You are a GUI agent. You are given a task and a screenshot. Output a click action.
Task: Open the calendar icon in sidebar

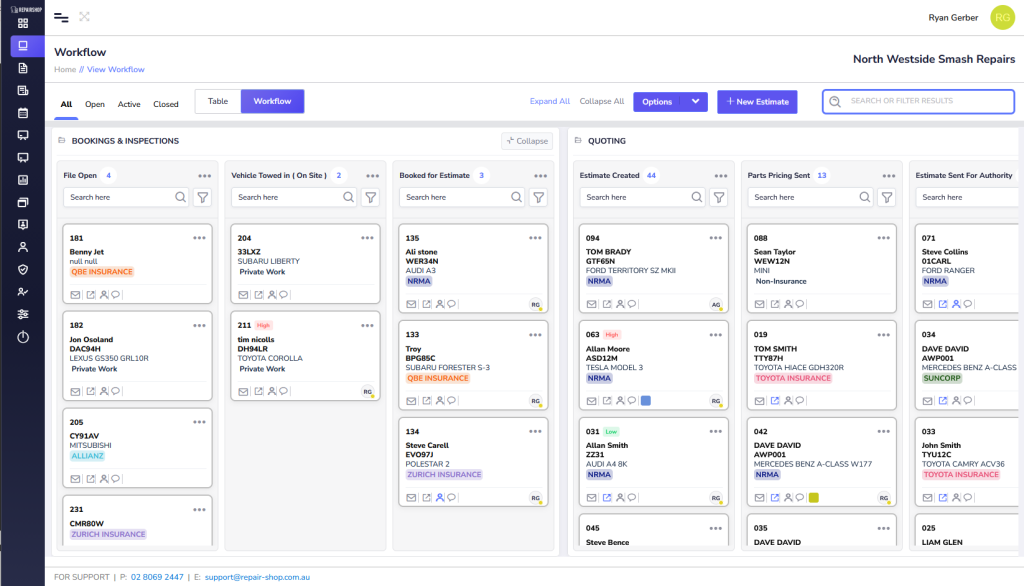click(23, 113)
